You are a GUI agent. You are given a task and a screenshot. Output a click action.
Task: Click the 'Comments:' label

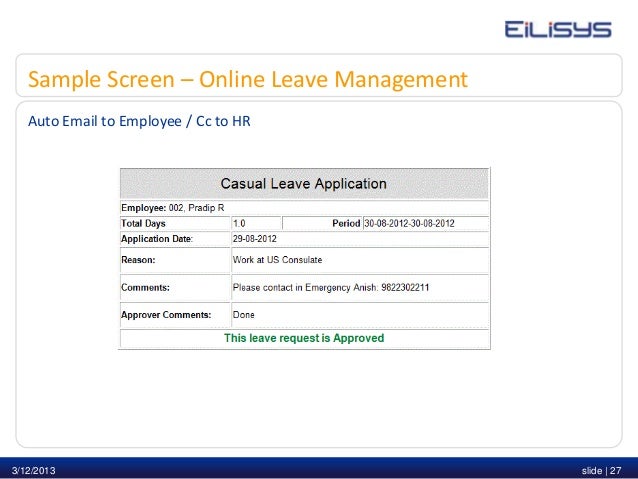pyautogui.click(x=145, y=288)
